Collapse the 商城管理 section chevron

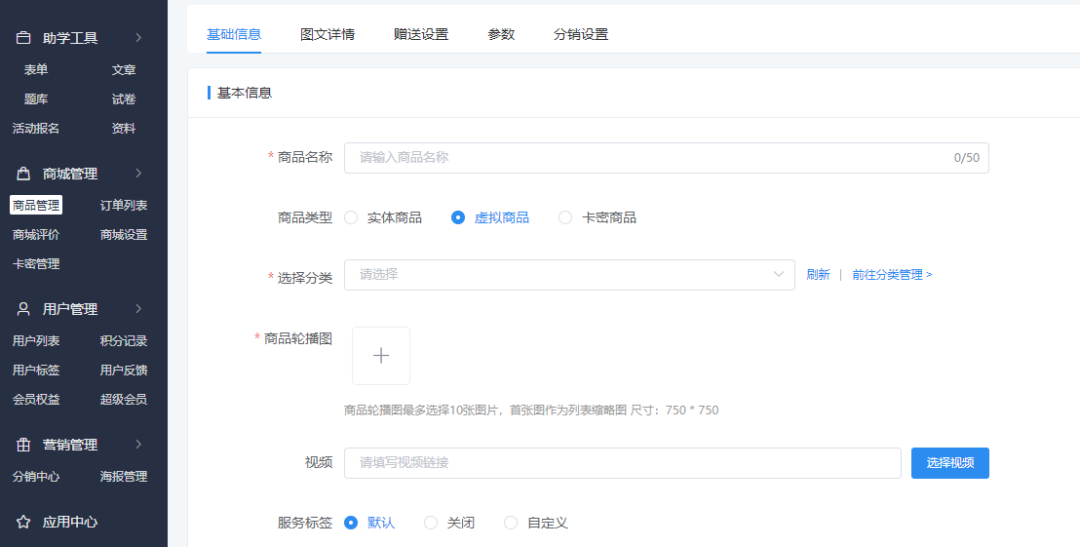tap(138, 173)
